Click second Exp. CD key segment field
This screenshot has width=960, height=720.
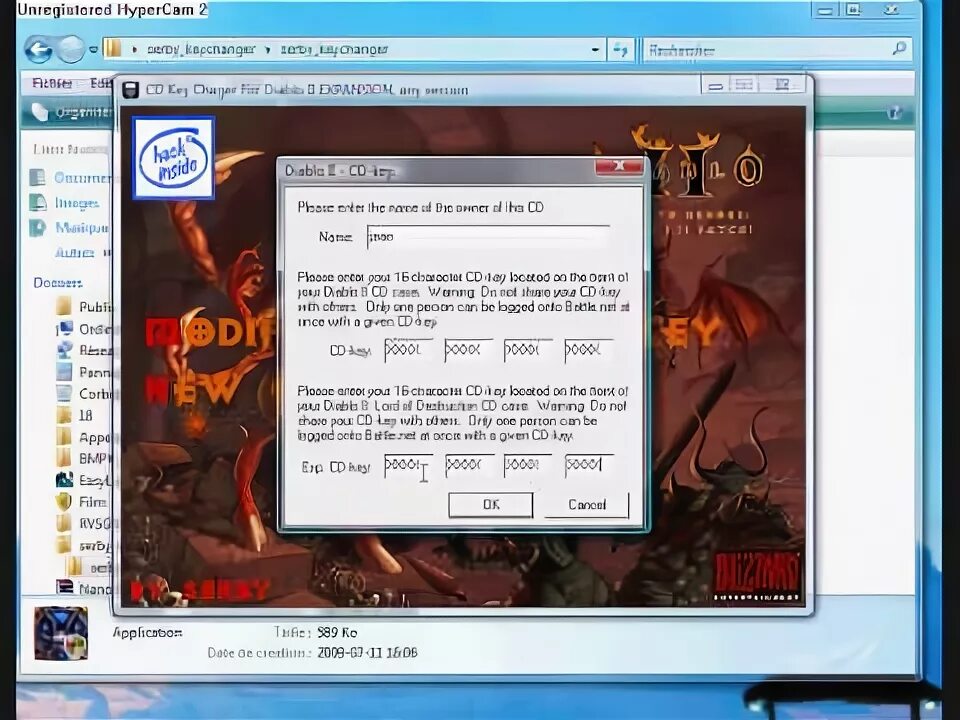pyautogui.click(x=469, y=465)
